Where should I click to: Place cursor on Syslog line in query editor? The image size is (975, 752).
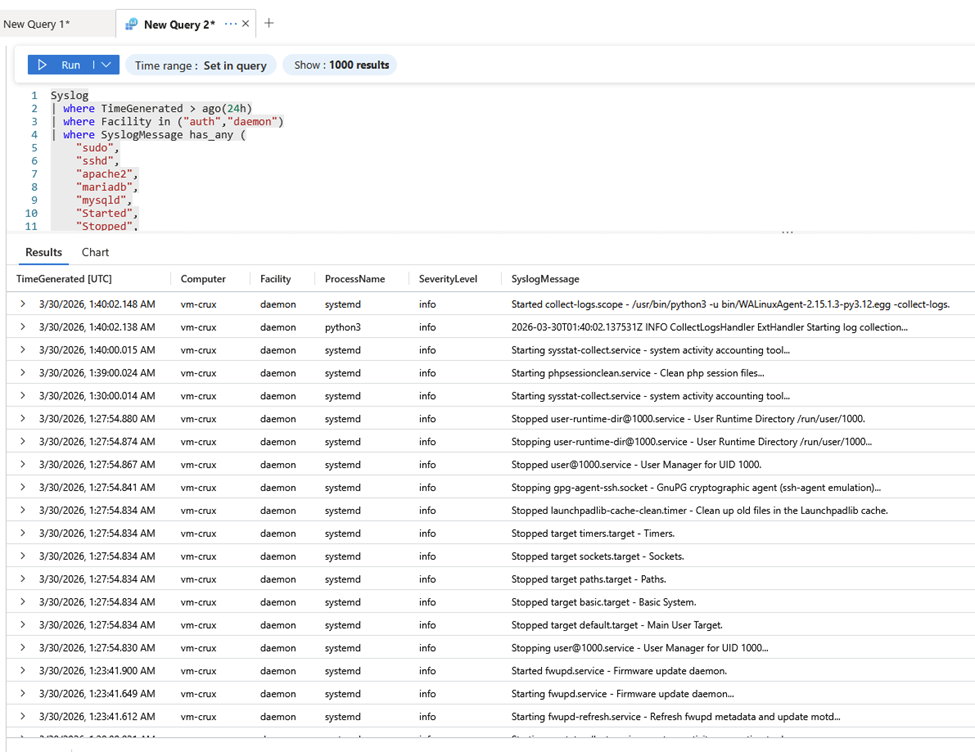[x=70, y=96]
